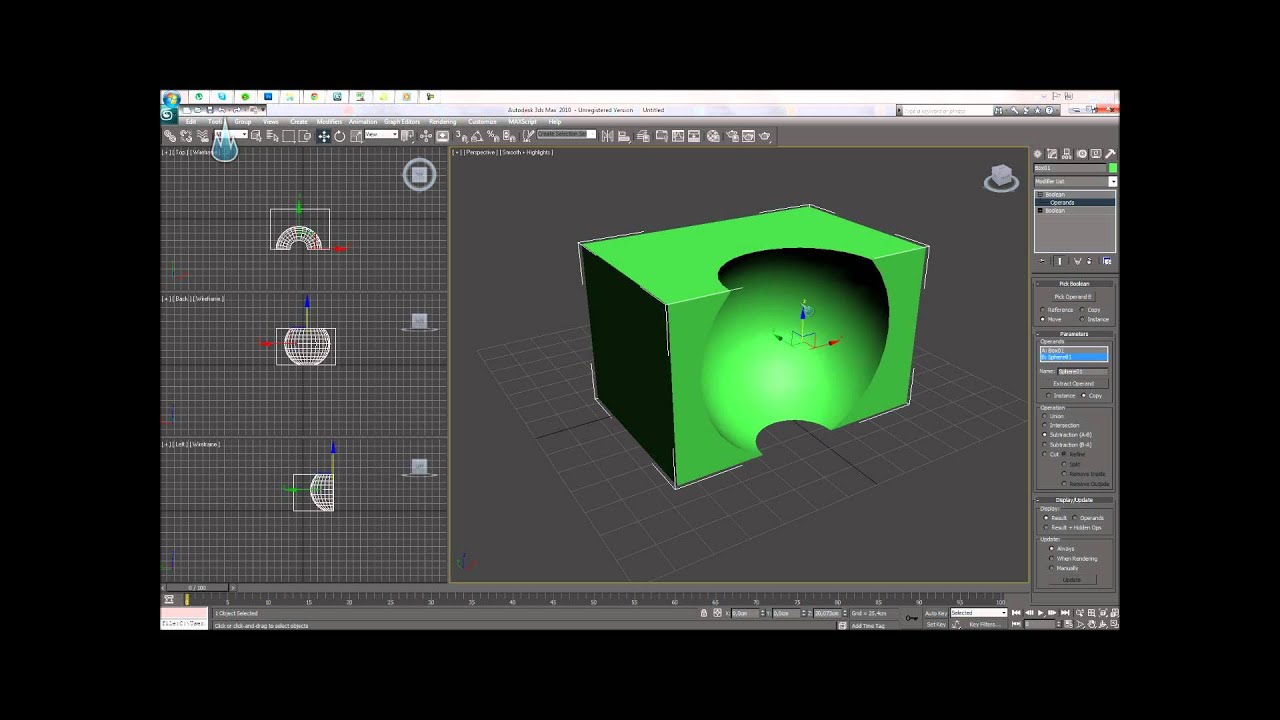Open the Modifier List dropdown
Image resolution: width=1280 pixels, height=720 pixels.
point(1075,181)
